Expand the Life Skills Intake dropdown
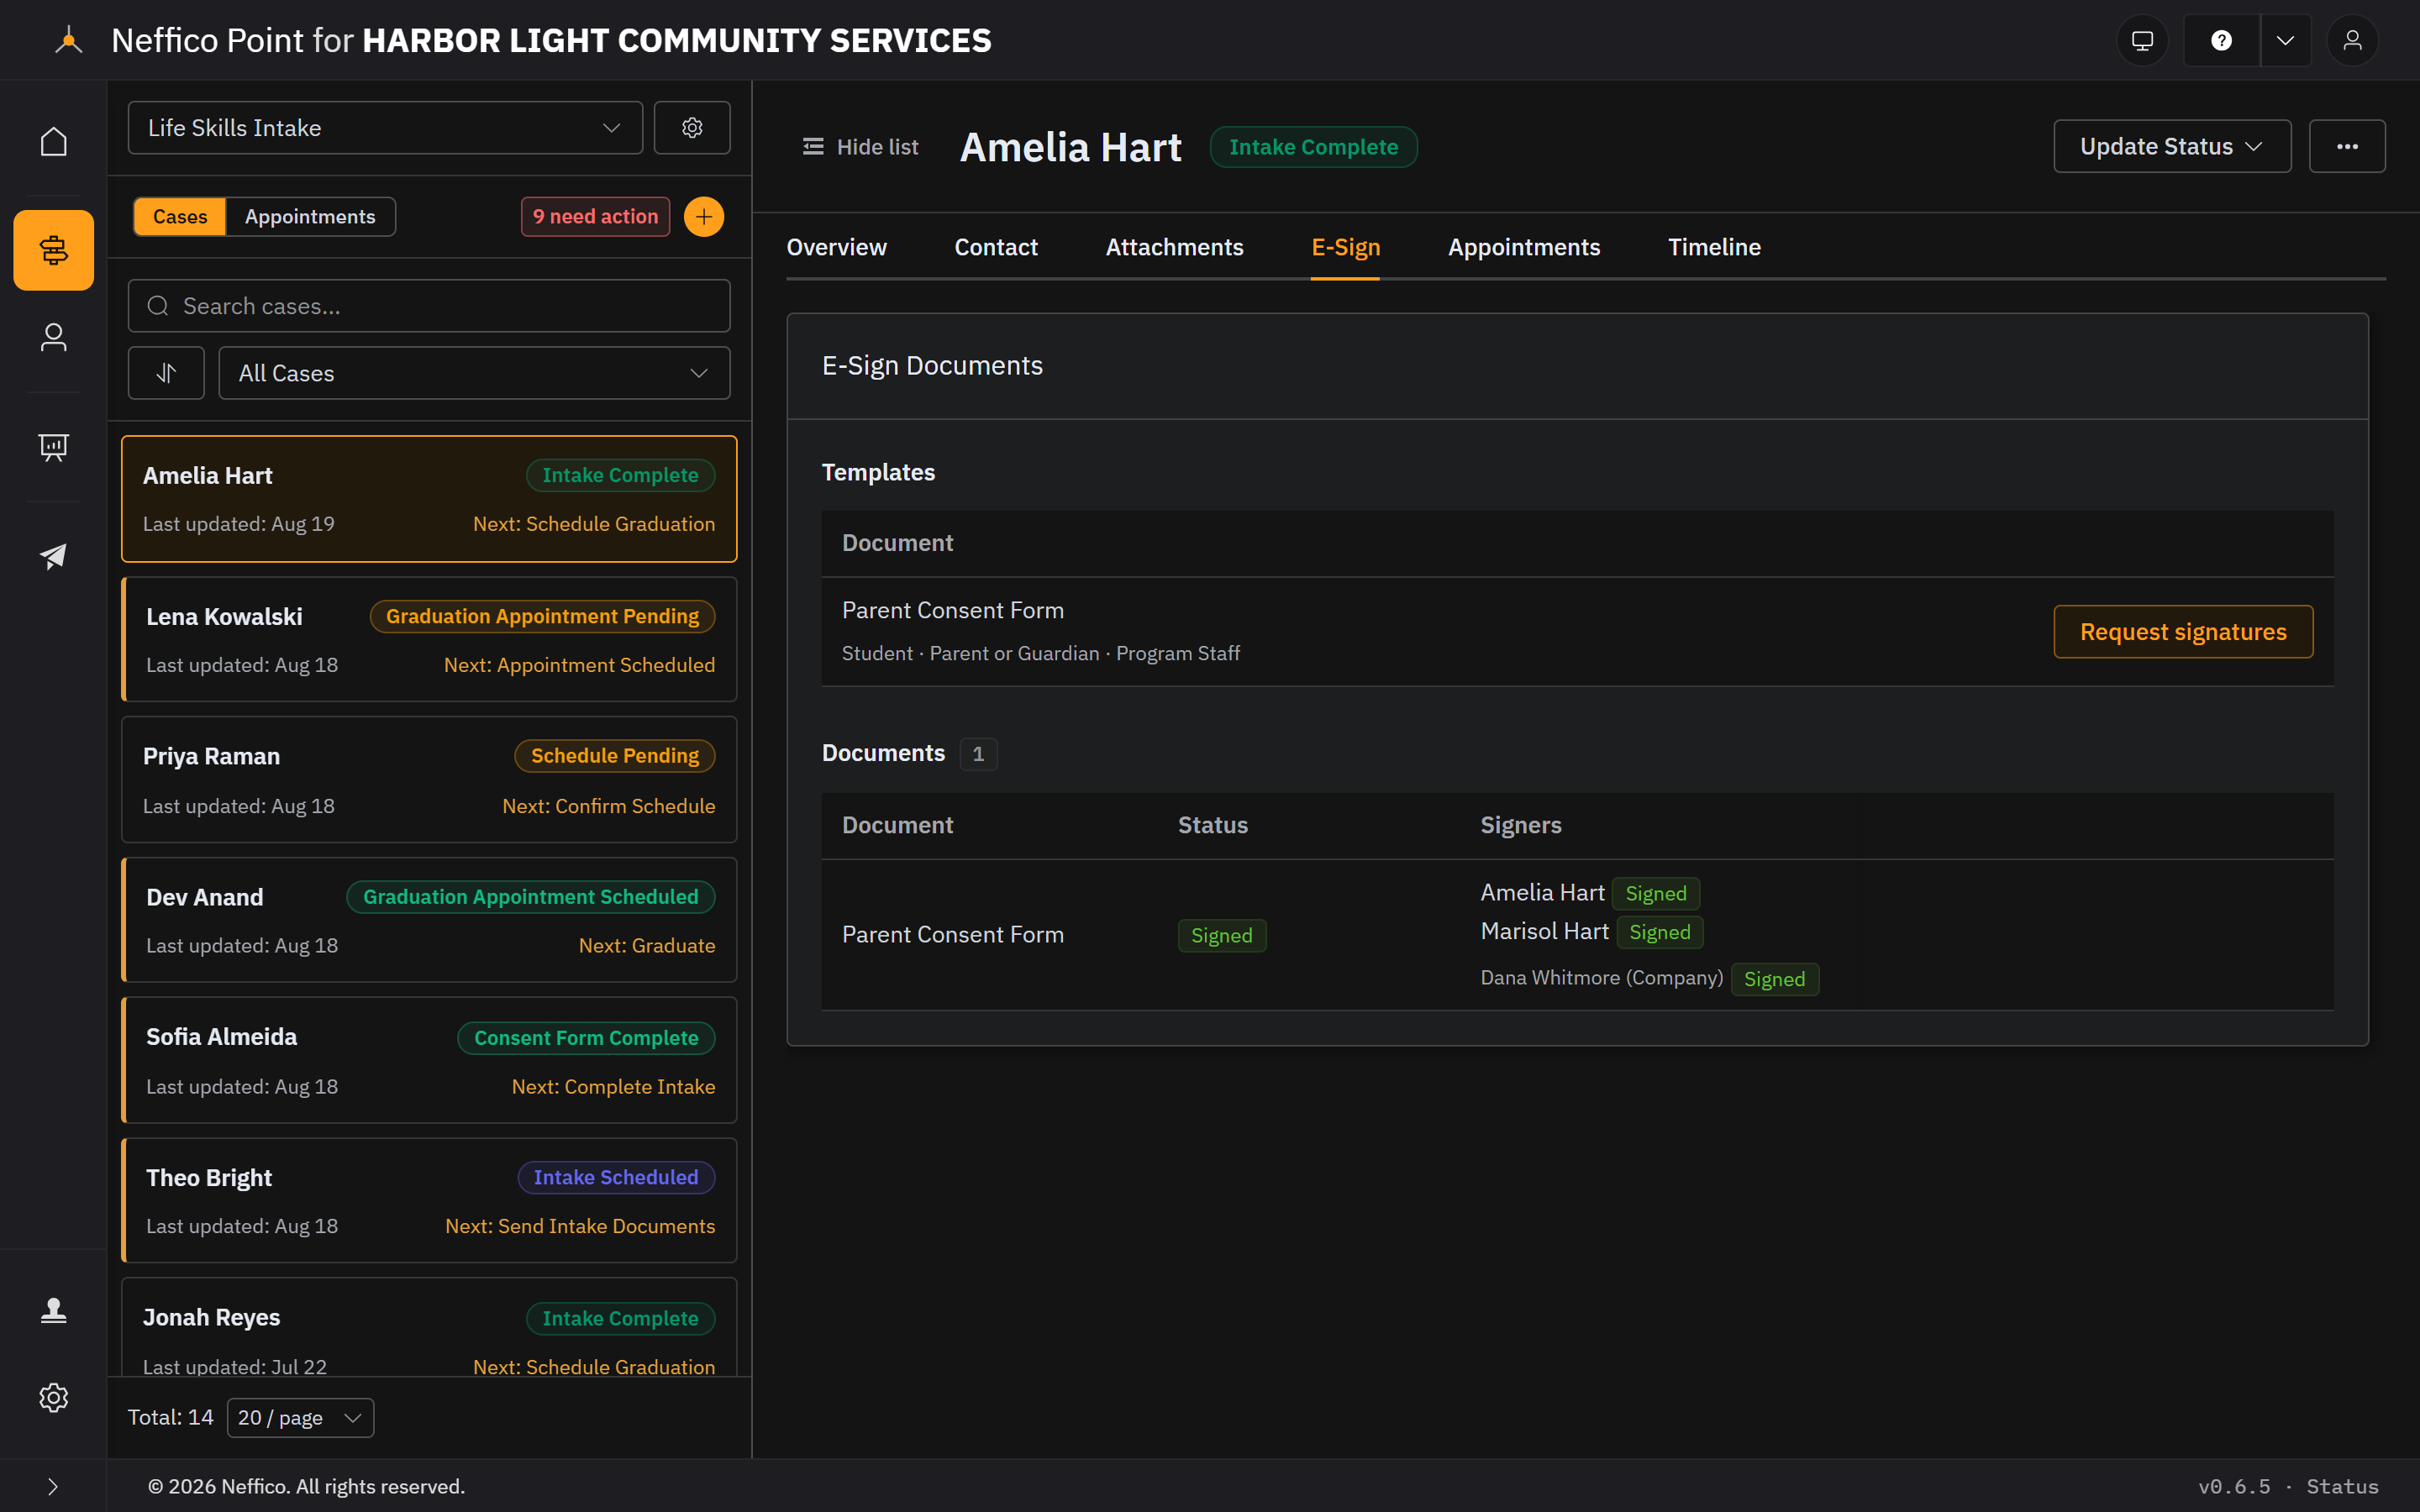Viewport: 2420px width, 1512px height. pos(385,128)
